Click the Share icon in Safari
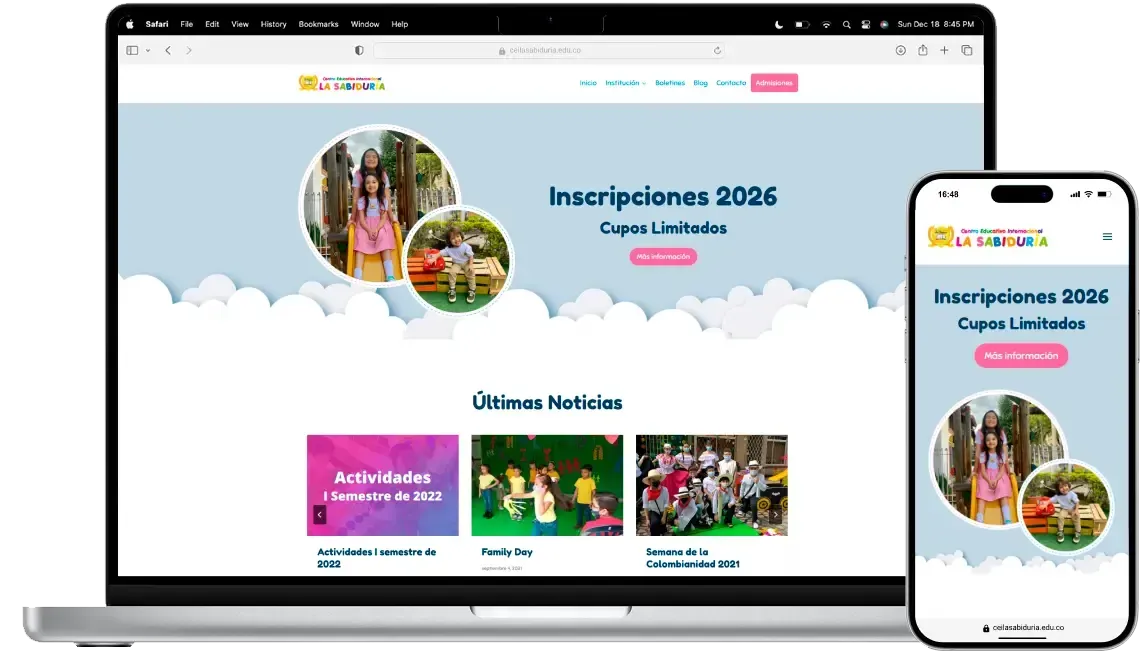This screenshot has width=1140, height=651. coord(923,49)
